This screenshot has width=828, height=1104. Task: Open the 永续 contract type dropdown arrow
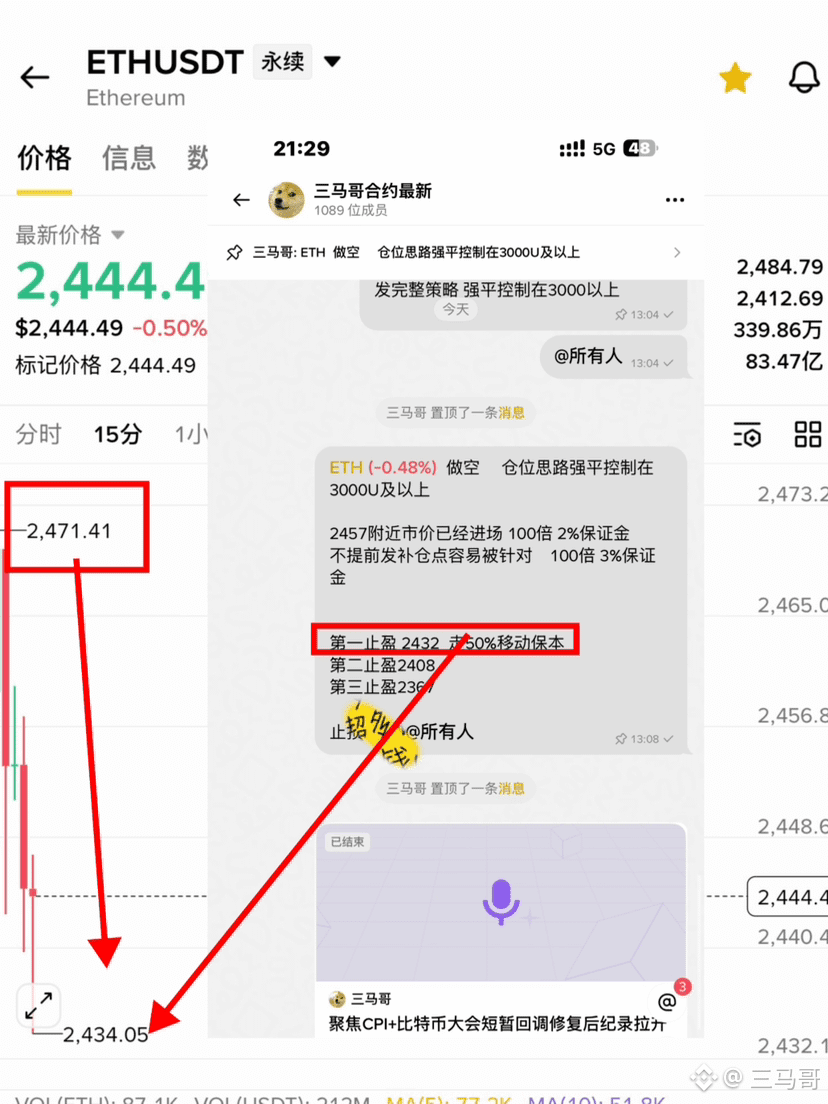[332, 62]
